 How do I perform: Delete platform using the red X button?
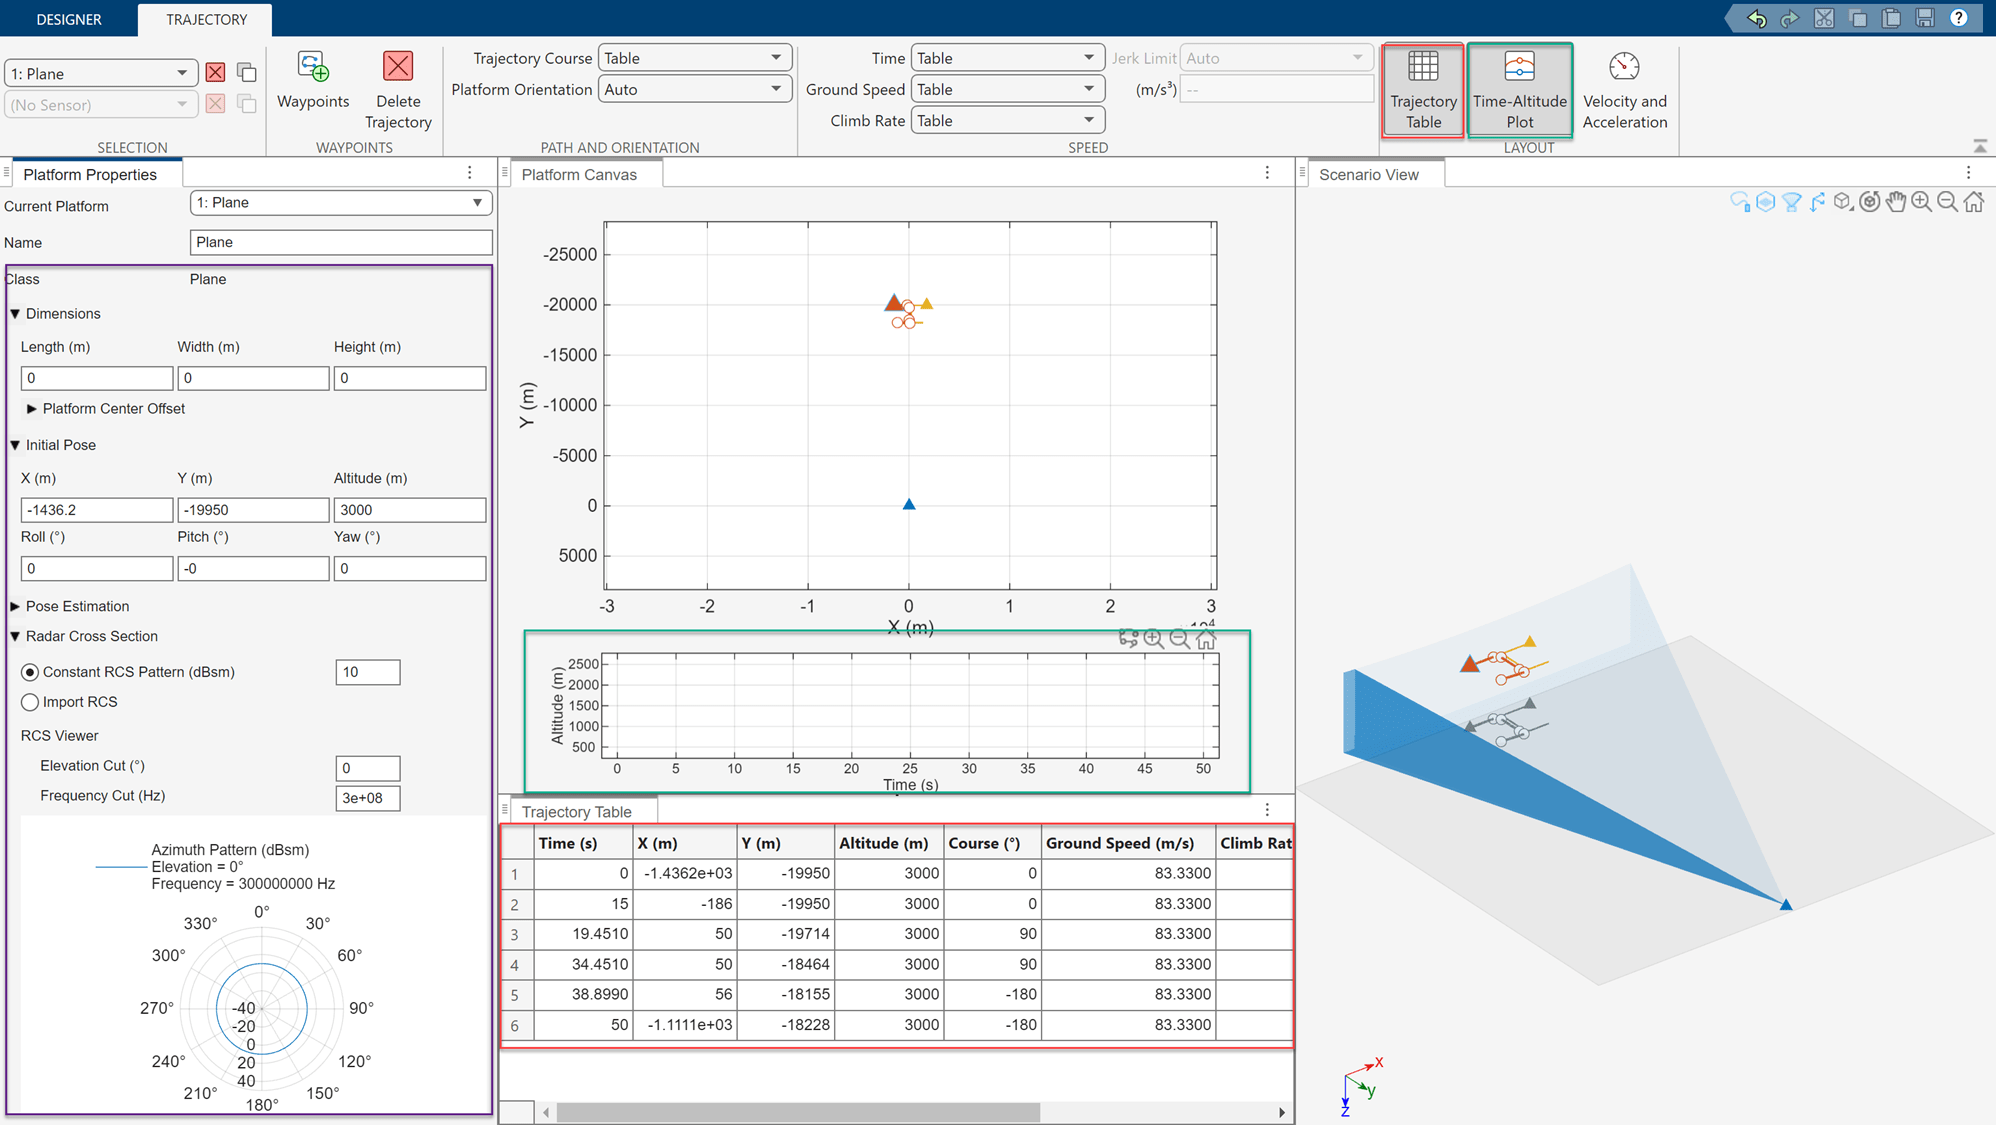coord(215,73)
